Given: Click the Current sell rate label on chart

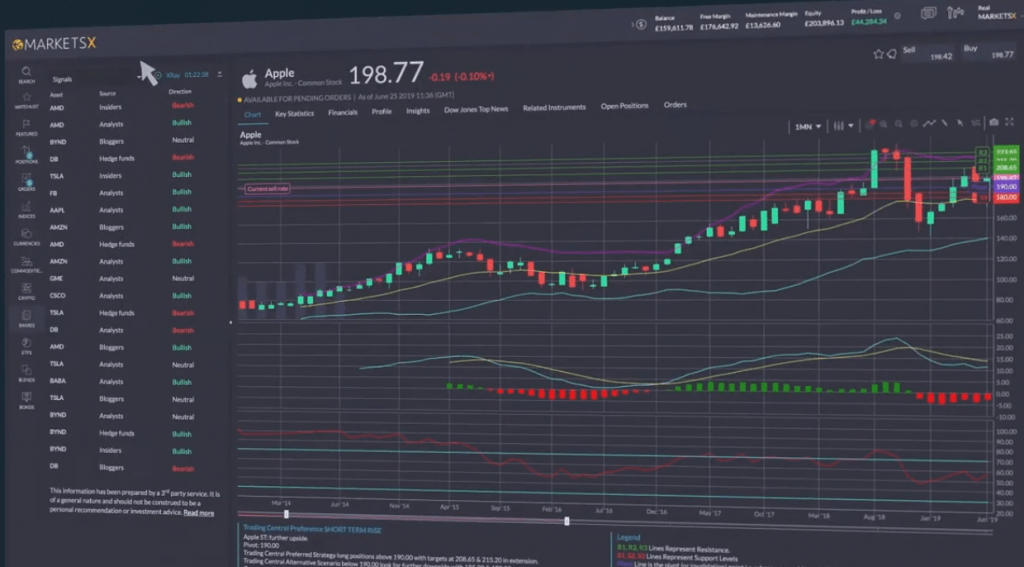Looking at the screenshot, I should click(267, 189).
